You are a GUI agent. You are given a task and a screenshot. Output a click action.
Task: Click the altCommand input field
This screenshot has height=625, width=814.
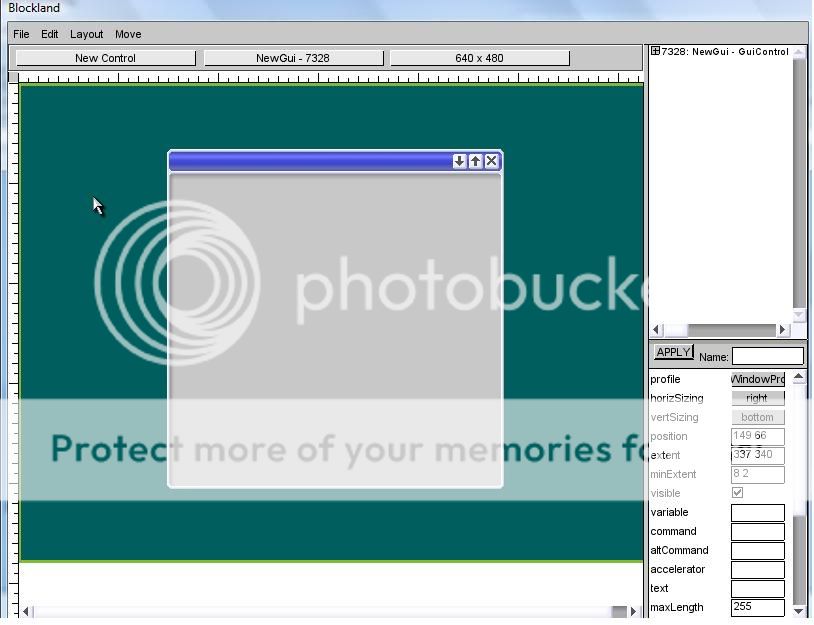[757, 551]
